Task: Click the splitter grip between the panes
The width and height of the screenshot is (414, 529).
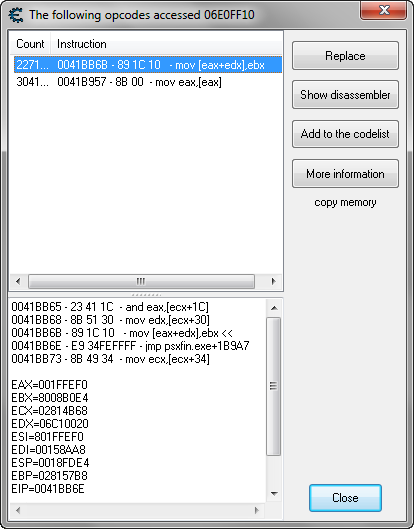Action: 146,295
